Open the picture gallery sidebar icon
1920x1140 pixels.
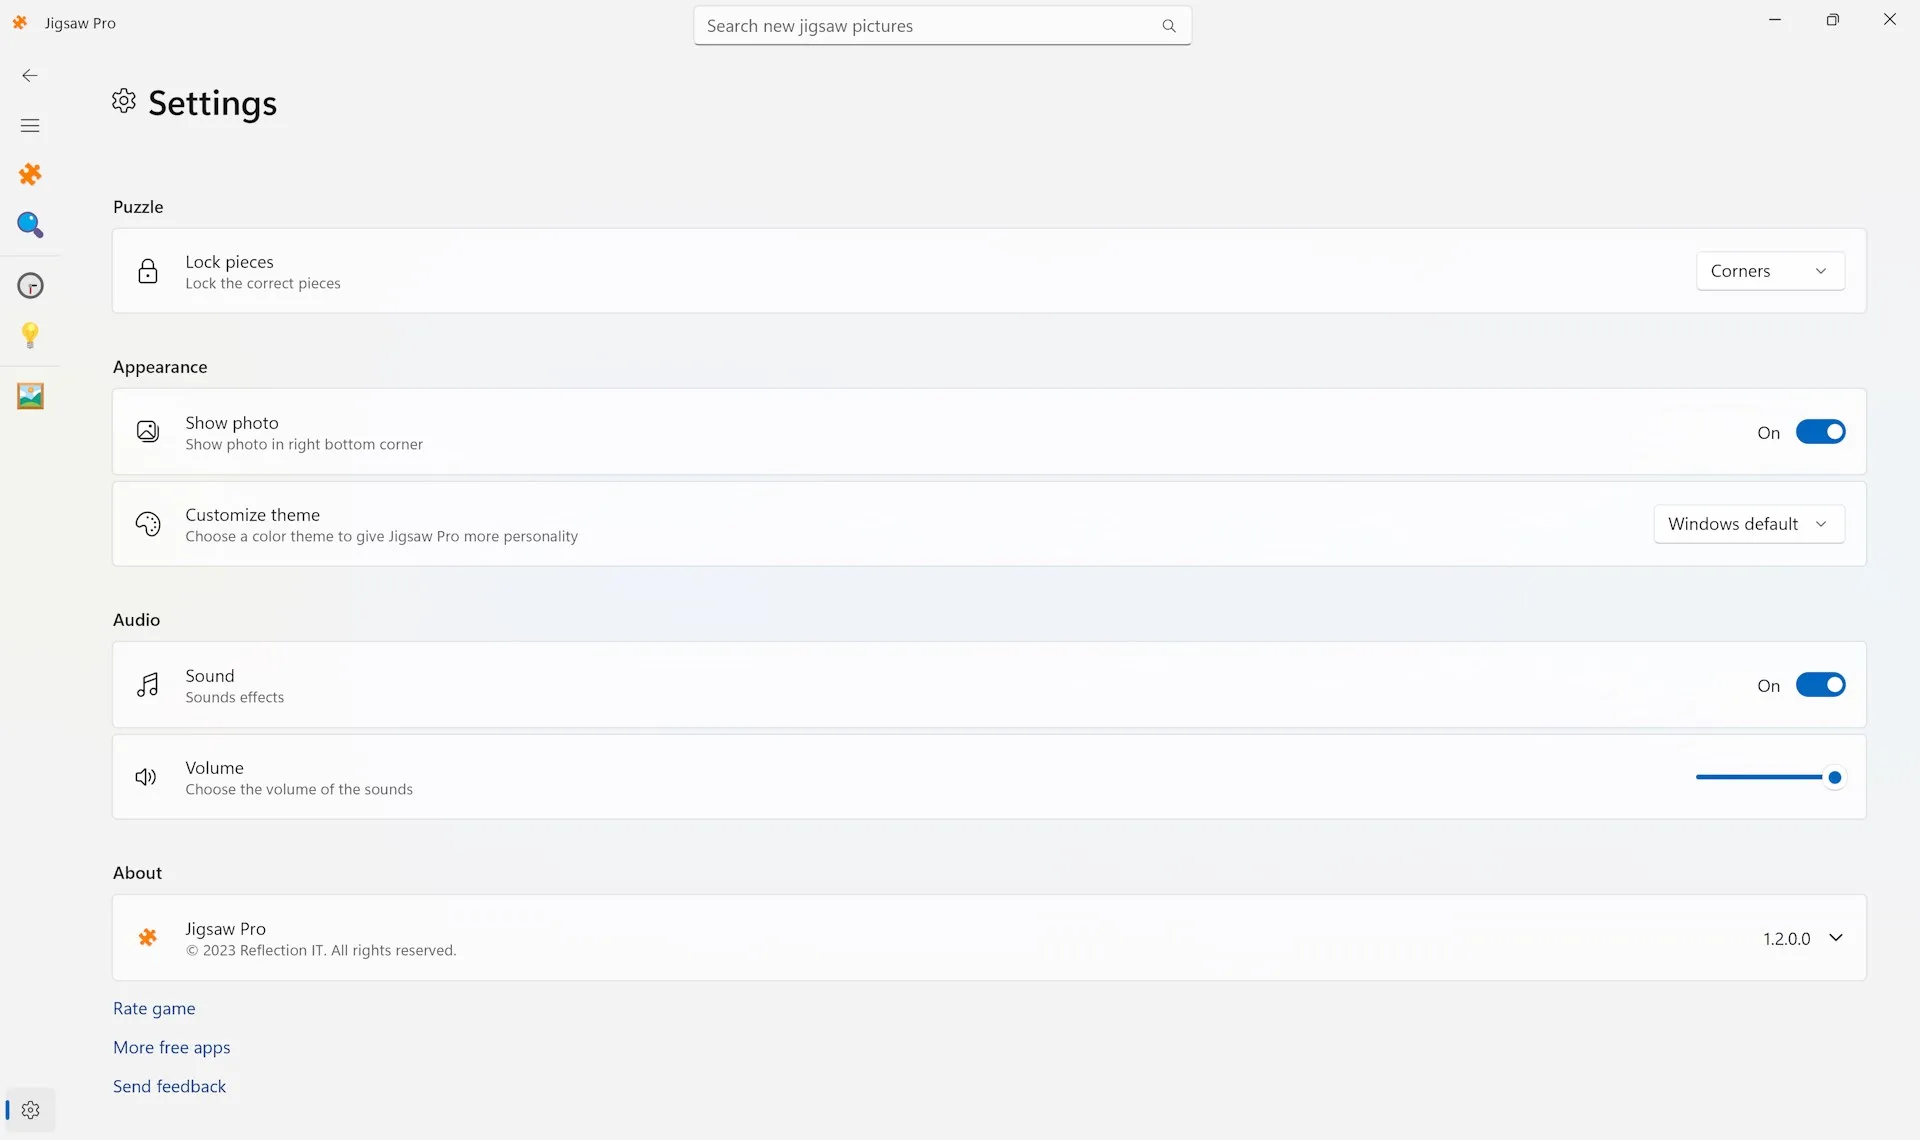30,396
